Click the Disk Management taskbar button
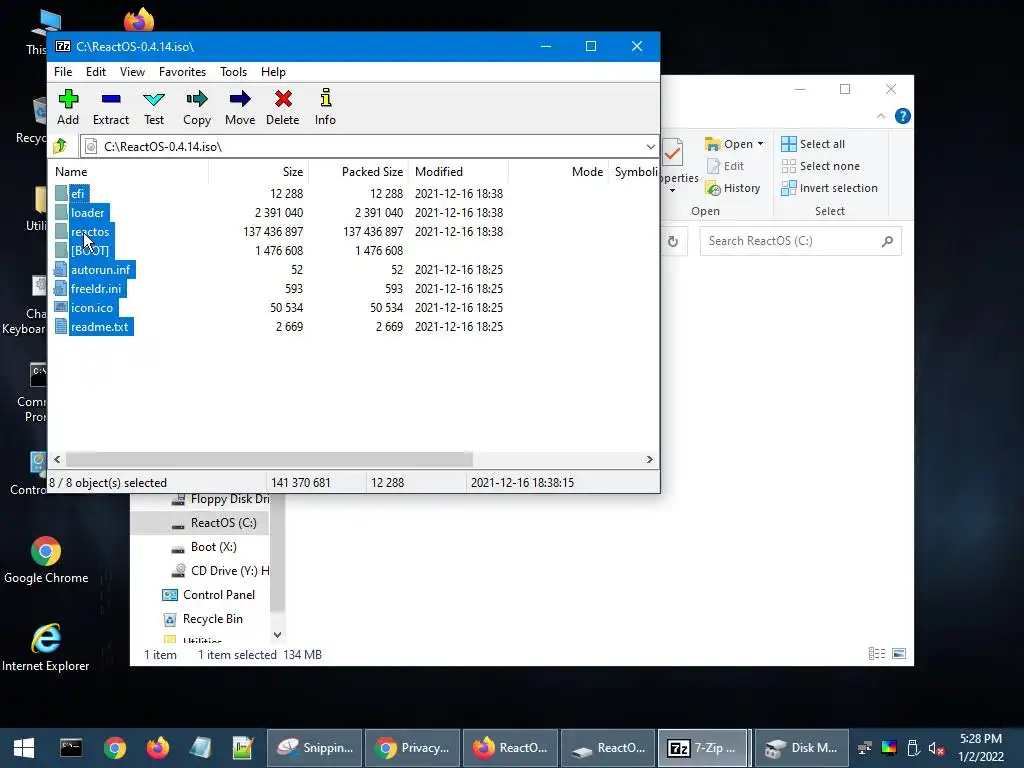1024x768 pixels. tap(801, 748)
